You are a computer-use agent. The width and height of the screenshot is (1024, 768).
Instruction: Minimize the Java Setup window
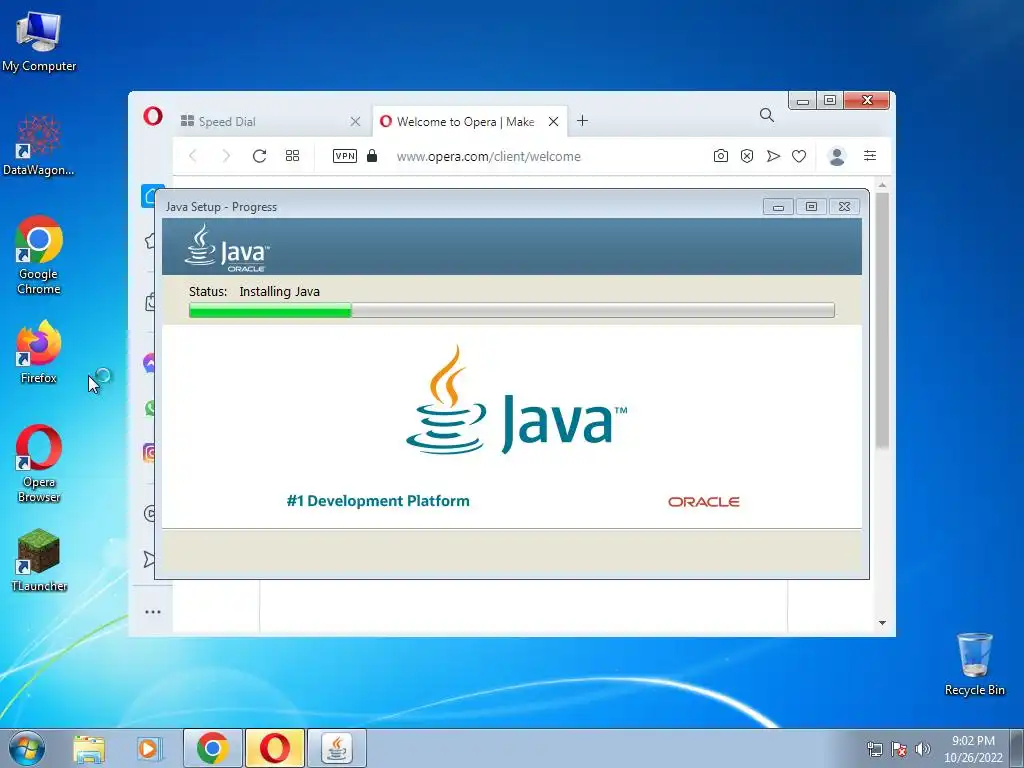[x=778, y=207]
